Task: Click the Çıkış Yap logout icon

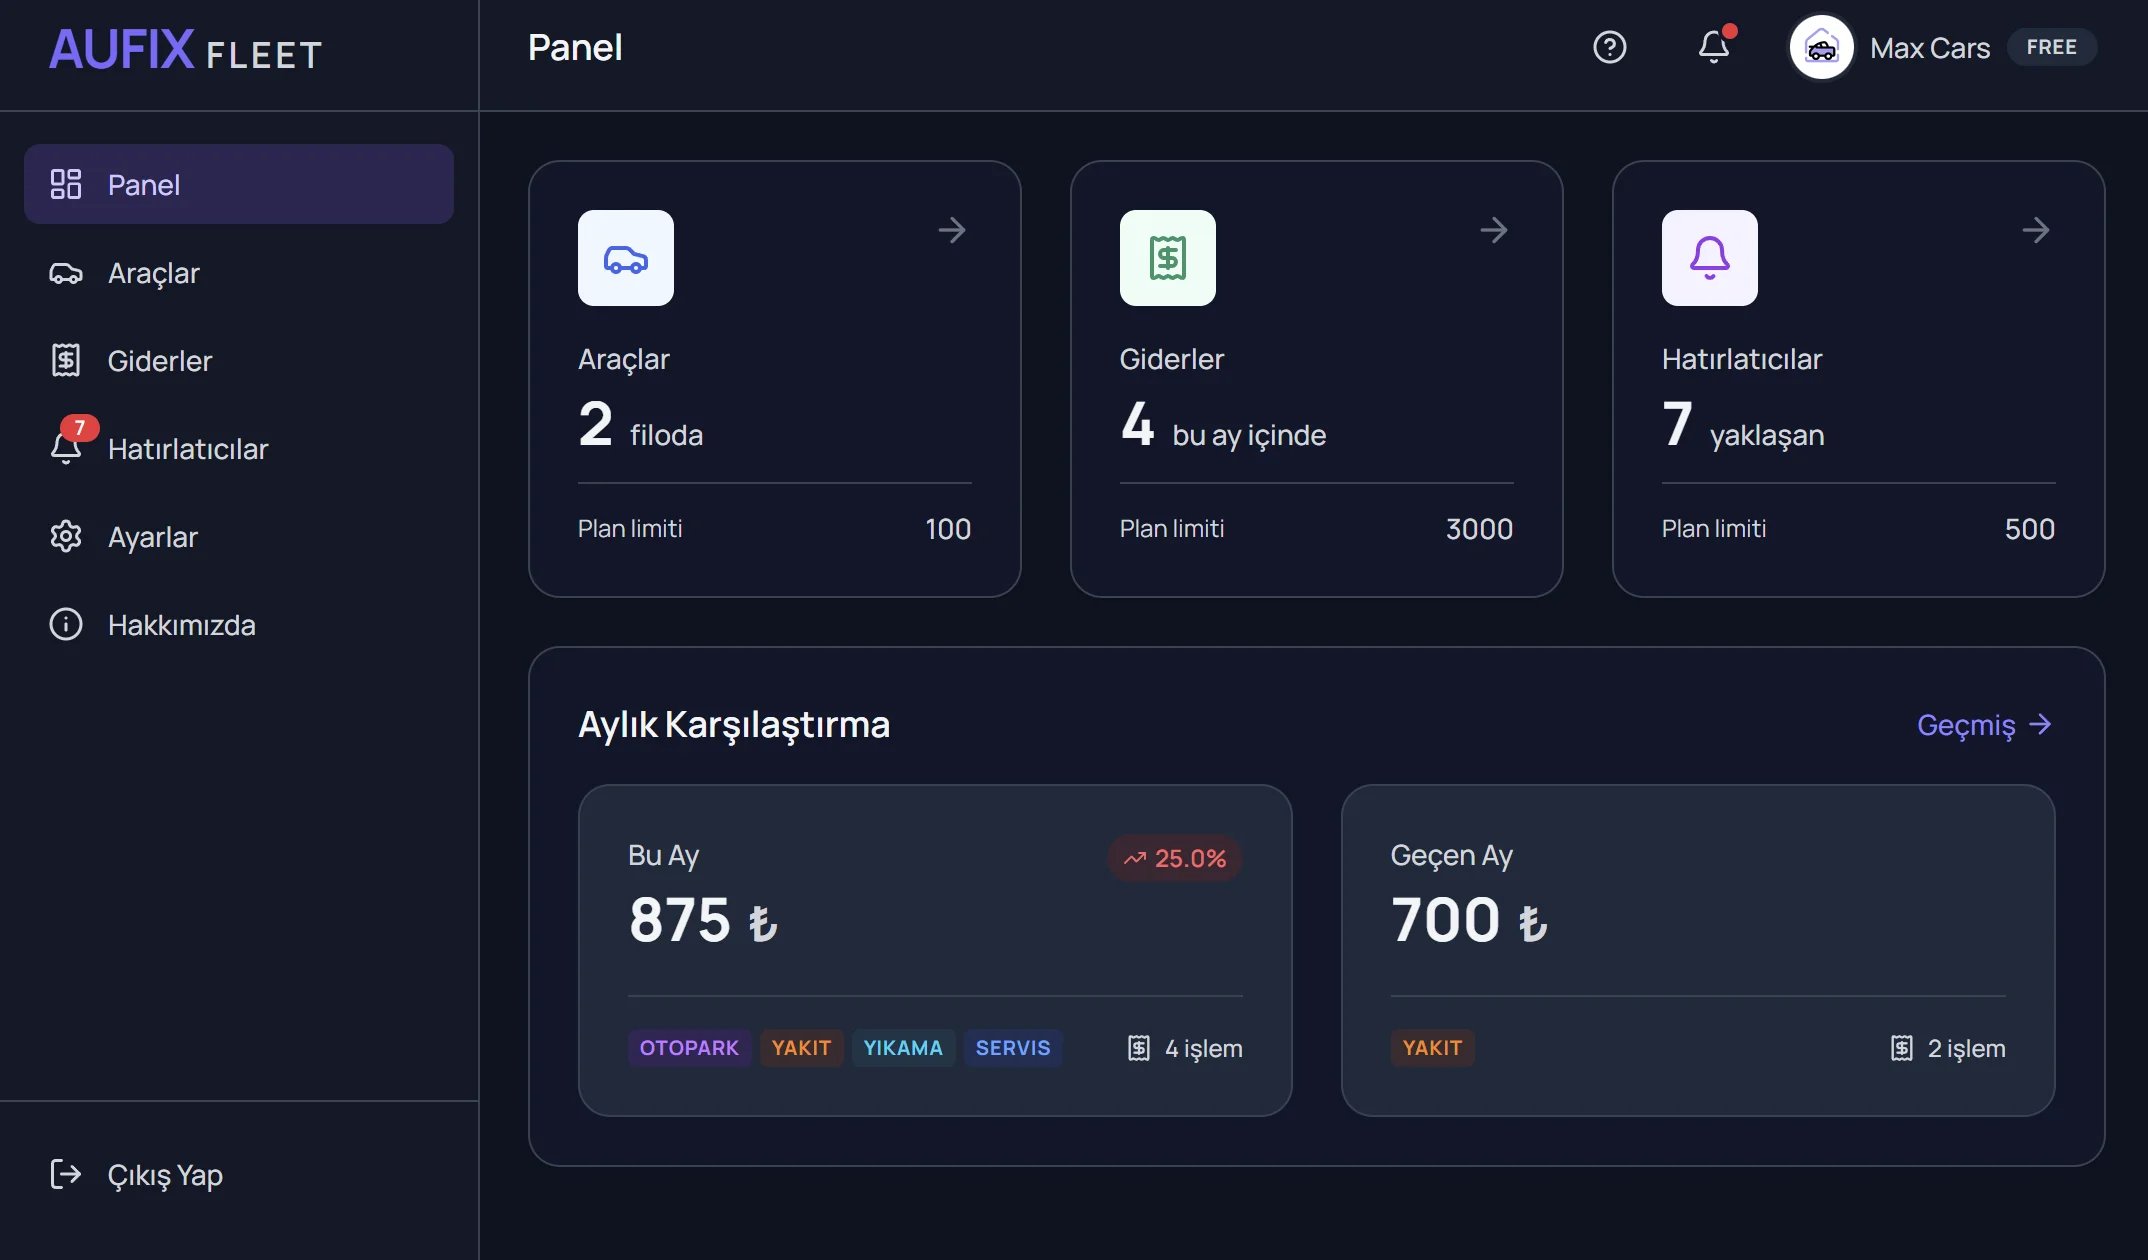Action: pos(66,1174)
